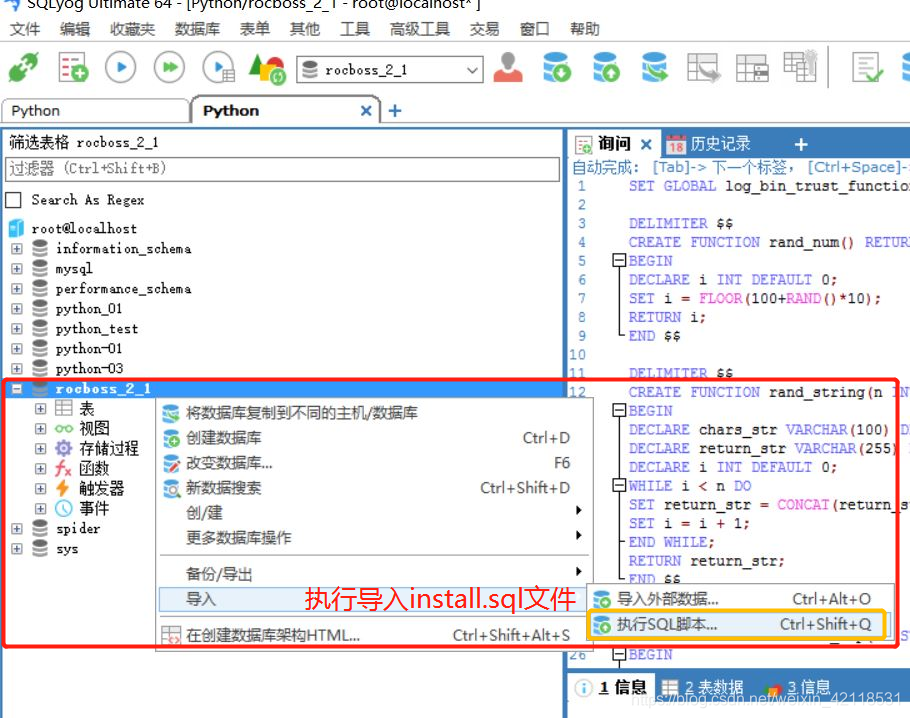Enable the Search As Regex checkbox
Viewport: 910px width, 718px height.
pos(14,199)
